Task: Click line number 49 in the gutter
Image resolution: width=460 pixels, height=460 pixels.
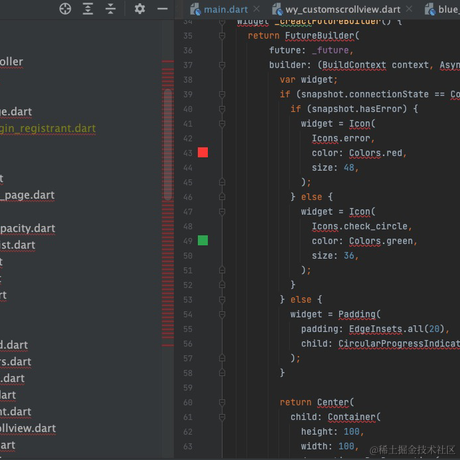Action: point(188,241)
